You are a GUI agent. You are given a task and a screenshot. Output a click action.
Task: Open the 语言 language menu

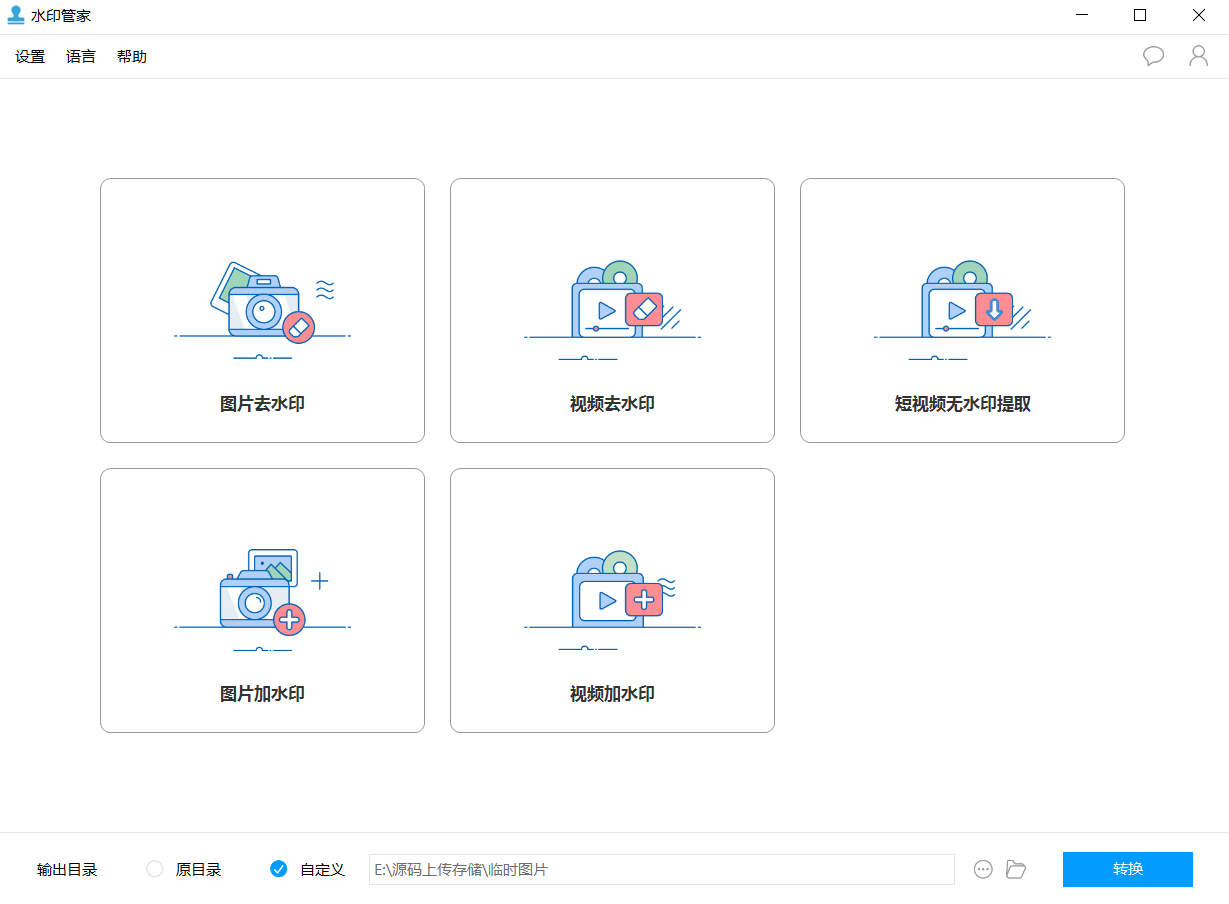pos(80,56)
